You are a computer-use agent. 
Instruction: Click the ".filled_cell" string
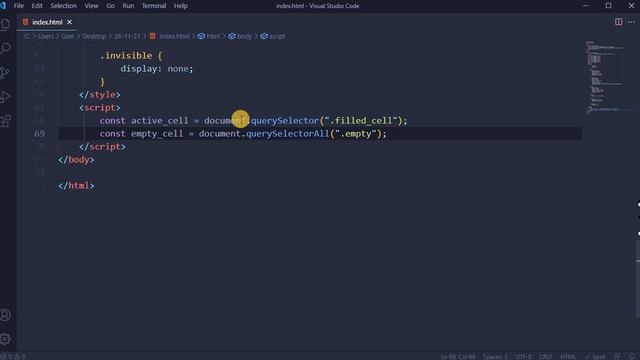point(361,120)
